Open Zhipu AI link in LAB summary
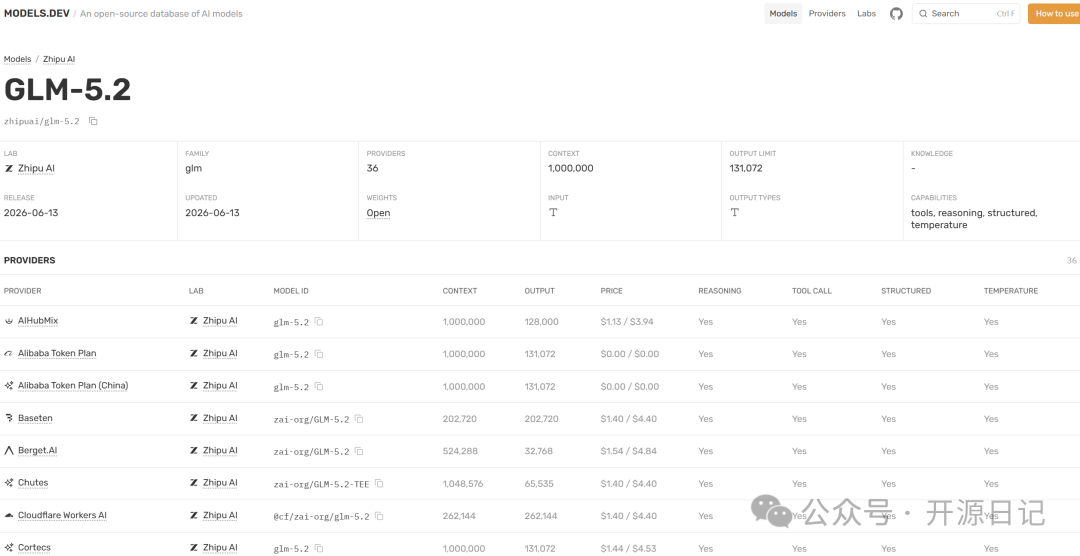Screen dimensions: 1080x556 [x=37, y=168]
